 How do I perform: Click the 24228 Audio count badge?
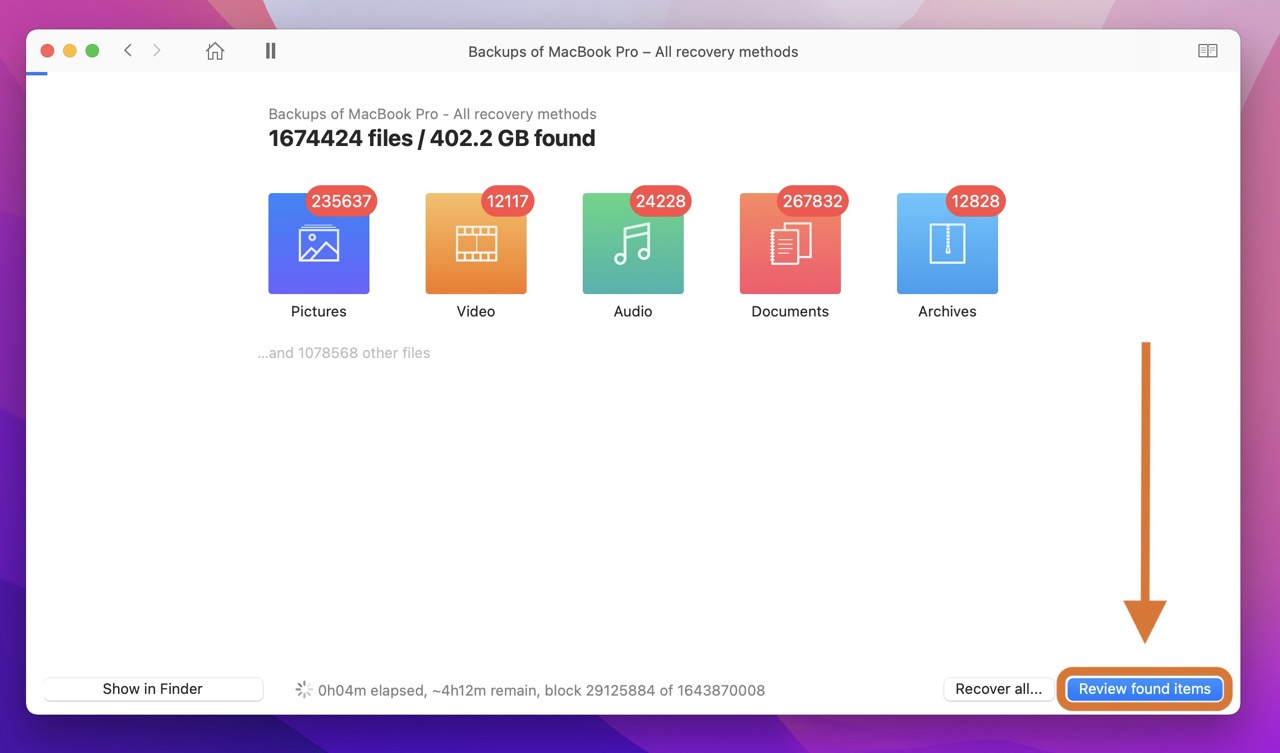661,201
